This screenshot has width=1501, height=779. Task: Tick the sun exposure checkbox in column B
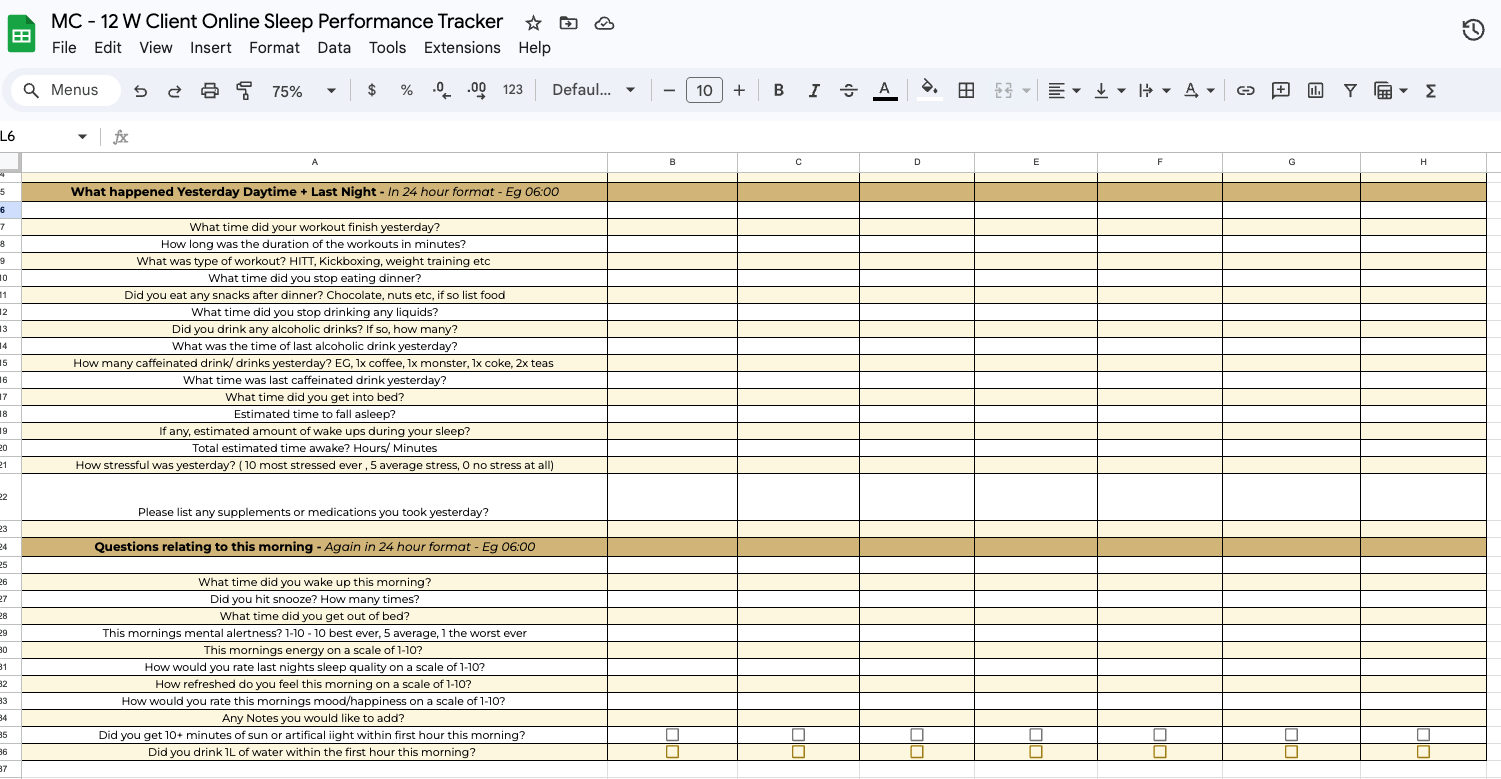(672, 735)
